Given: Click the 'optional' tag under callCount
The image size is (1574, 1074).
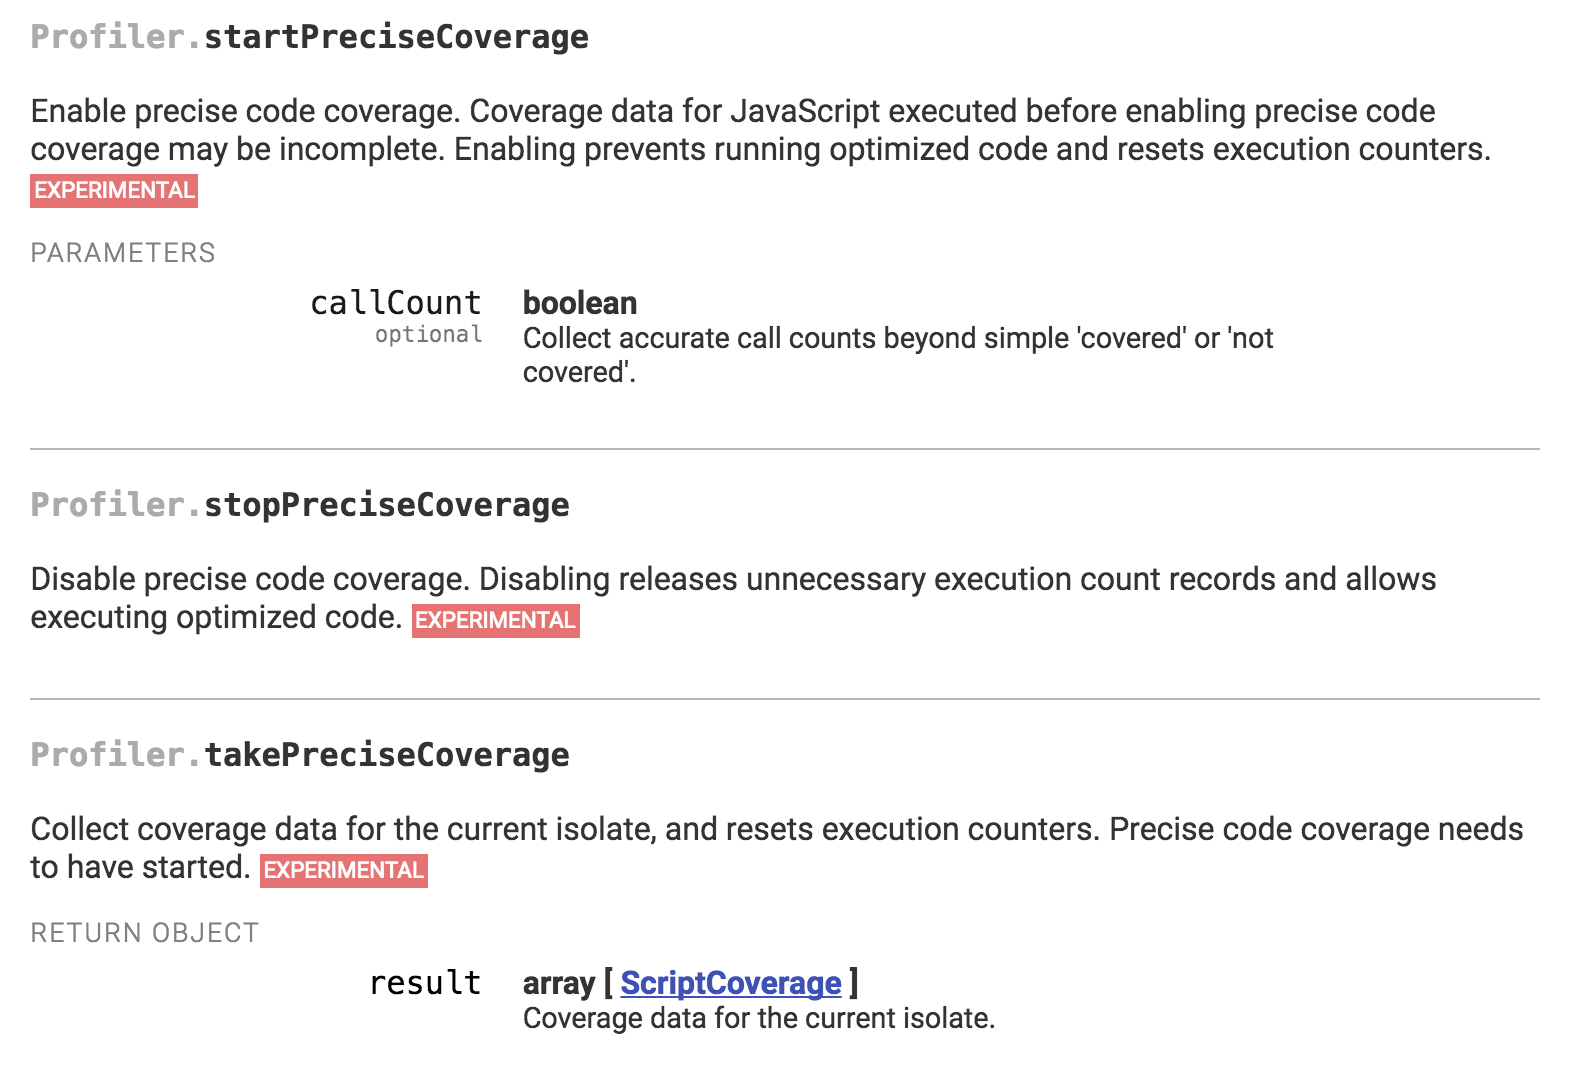Looking at the screenshot, I should [x=429, y=334].
